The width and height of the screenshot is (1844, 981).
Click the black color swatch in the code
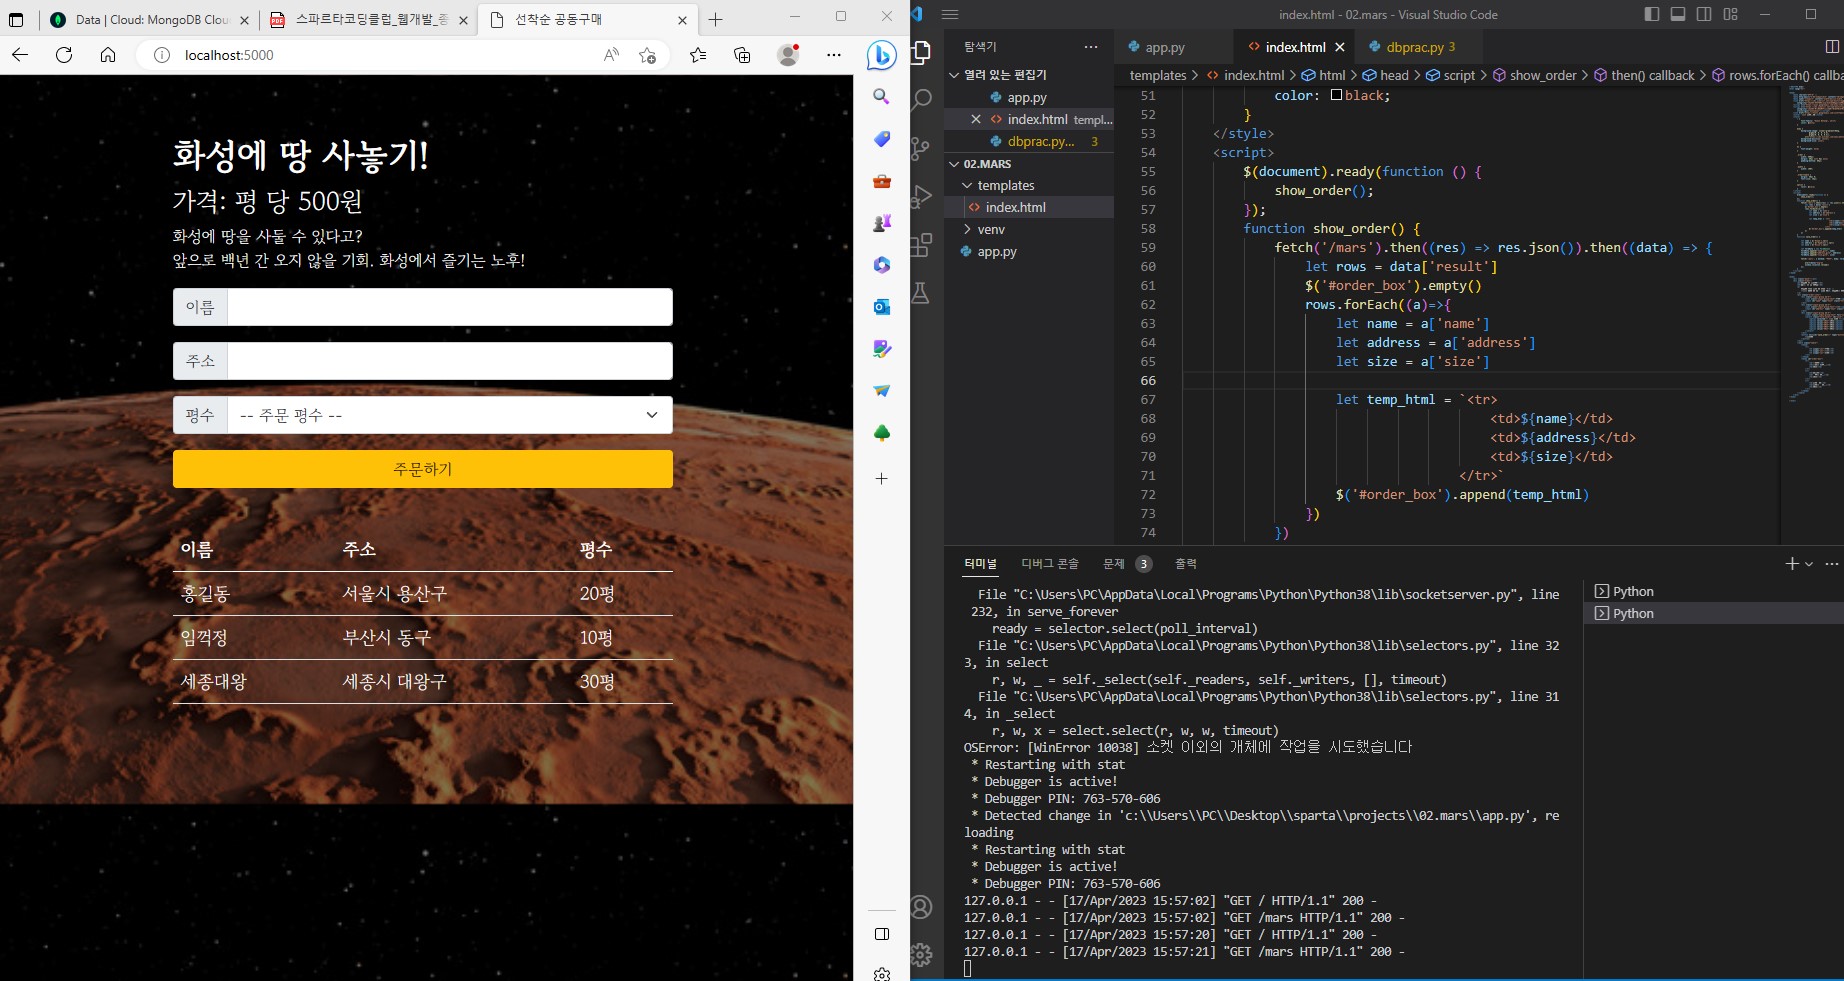point(1336,96)
